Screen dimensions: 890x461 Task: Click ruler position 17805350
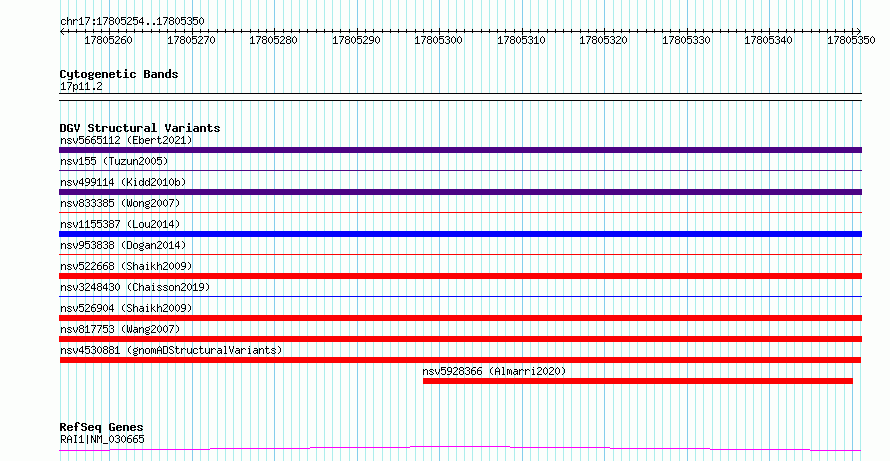[851, 40]
